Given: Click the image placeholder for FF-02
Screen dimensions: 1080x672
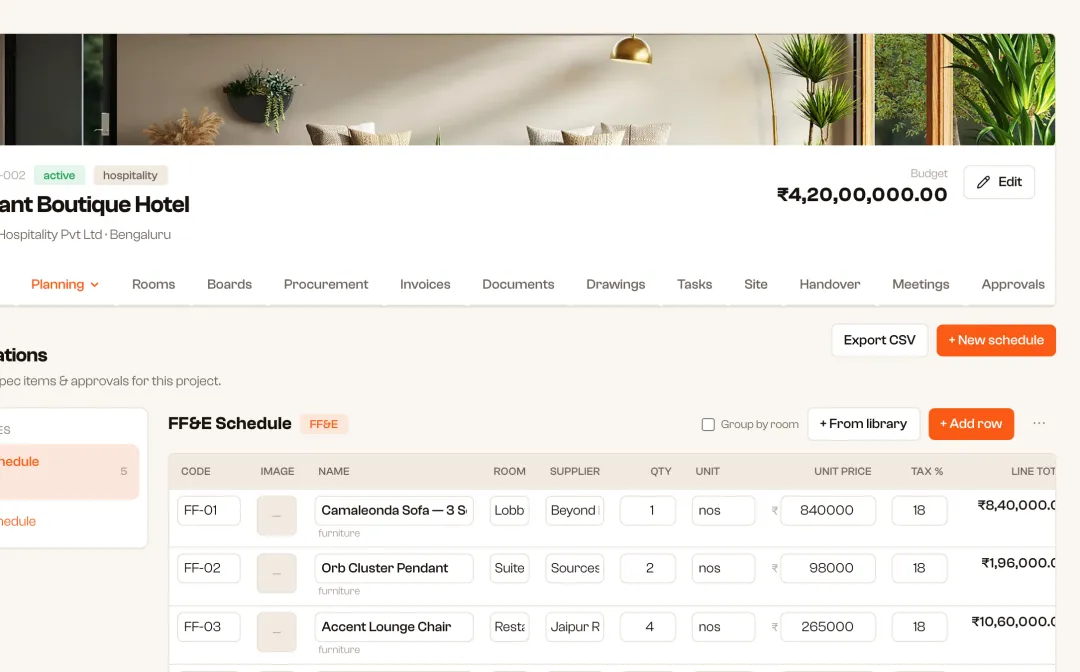Looking at the screenshot, I should click(276, 574).
